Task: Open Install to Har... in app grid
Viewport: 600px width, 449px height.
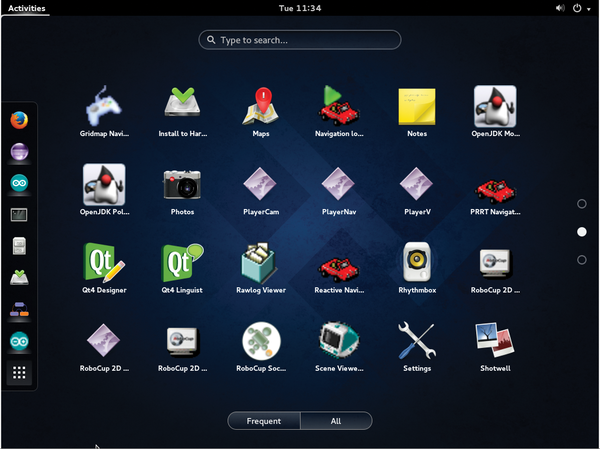Action: click(x=183, y=111)
